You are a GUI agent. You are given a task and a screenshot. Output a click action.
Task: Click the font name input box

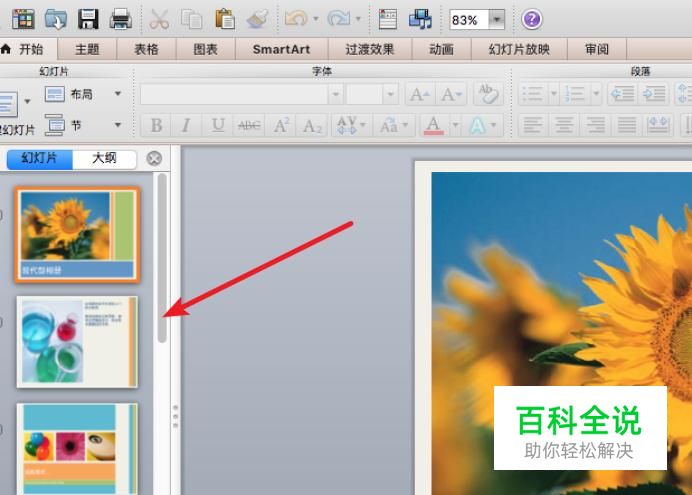click(234, 94)
